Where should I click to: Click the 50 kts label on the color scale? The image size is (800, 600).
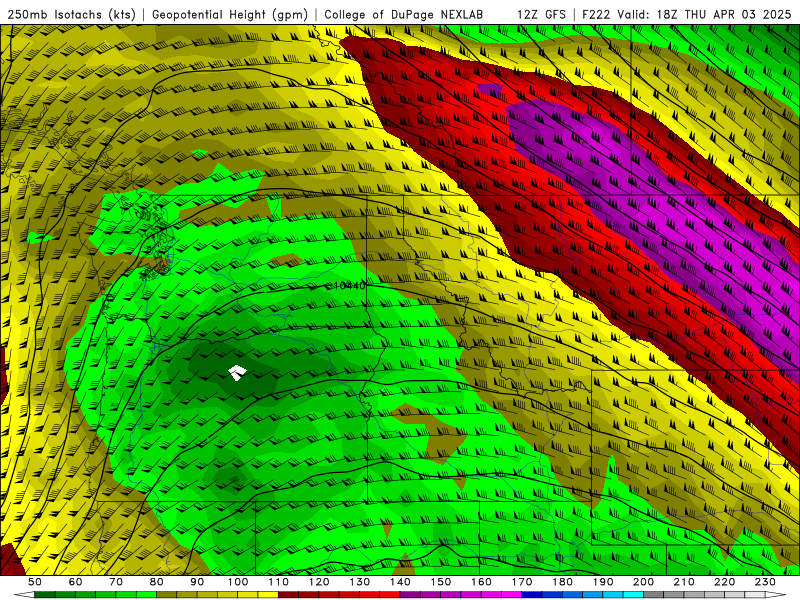coord(34,582)
